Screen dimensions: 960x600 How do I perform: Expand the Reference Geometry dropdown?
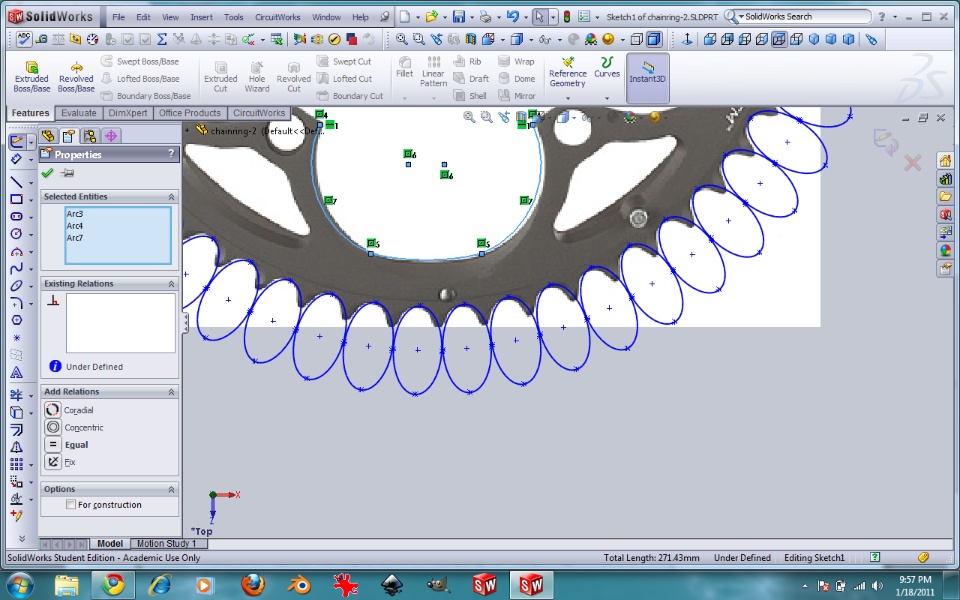[568, 99]
